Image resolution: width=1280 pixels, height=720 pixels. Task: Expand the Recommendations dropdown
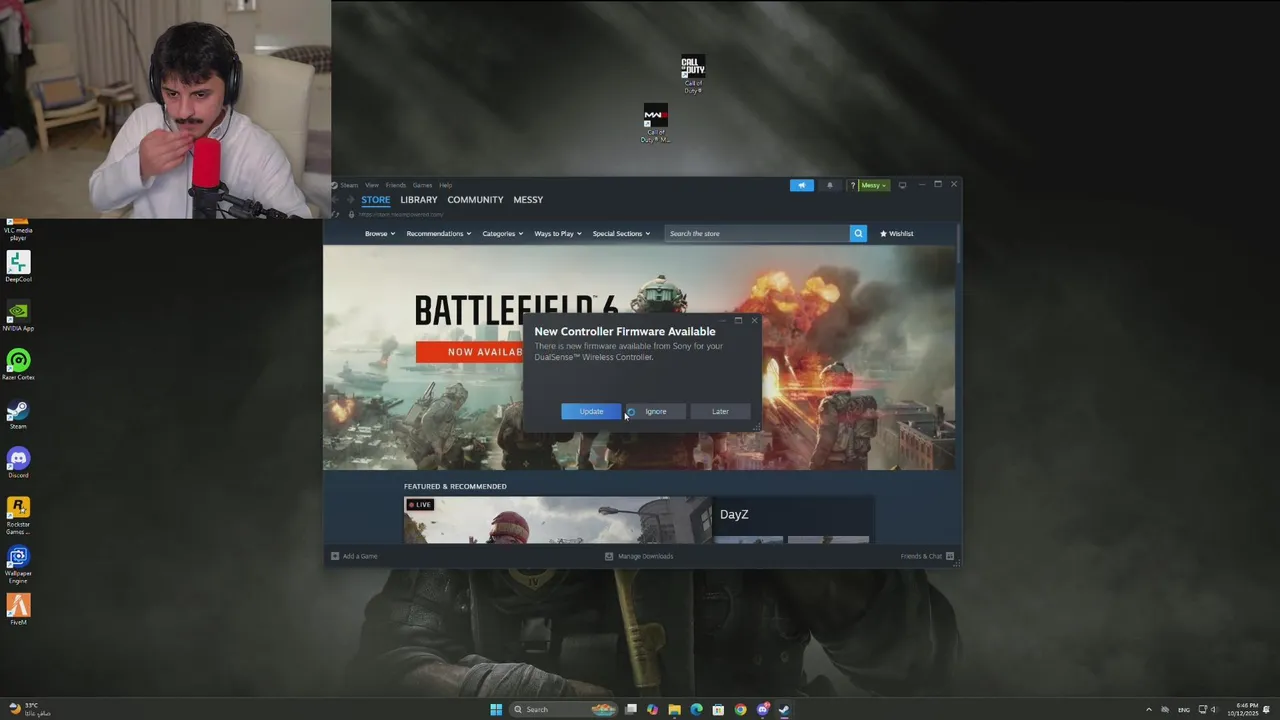point(438,233)
